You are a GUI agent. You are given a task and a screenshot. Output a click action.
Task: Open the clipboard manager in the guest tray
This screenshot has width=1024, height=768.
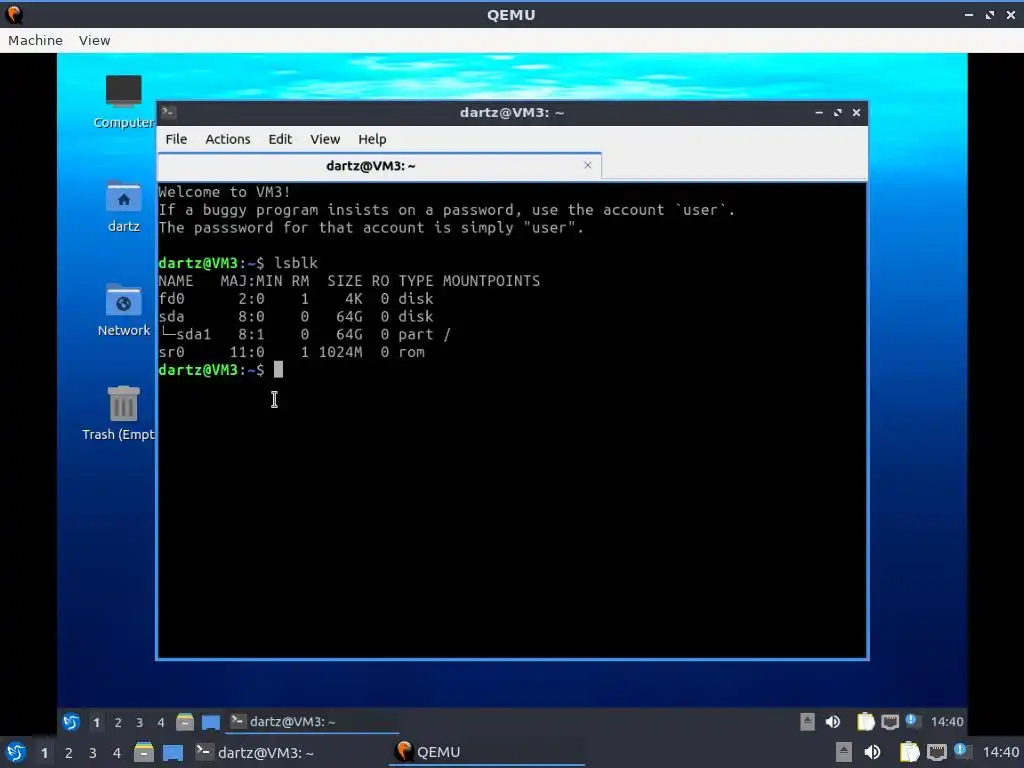pyautogui.click(x=866, y=722)
